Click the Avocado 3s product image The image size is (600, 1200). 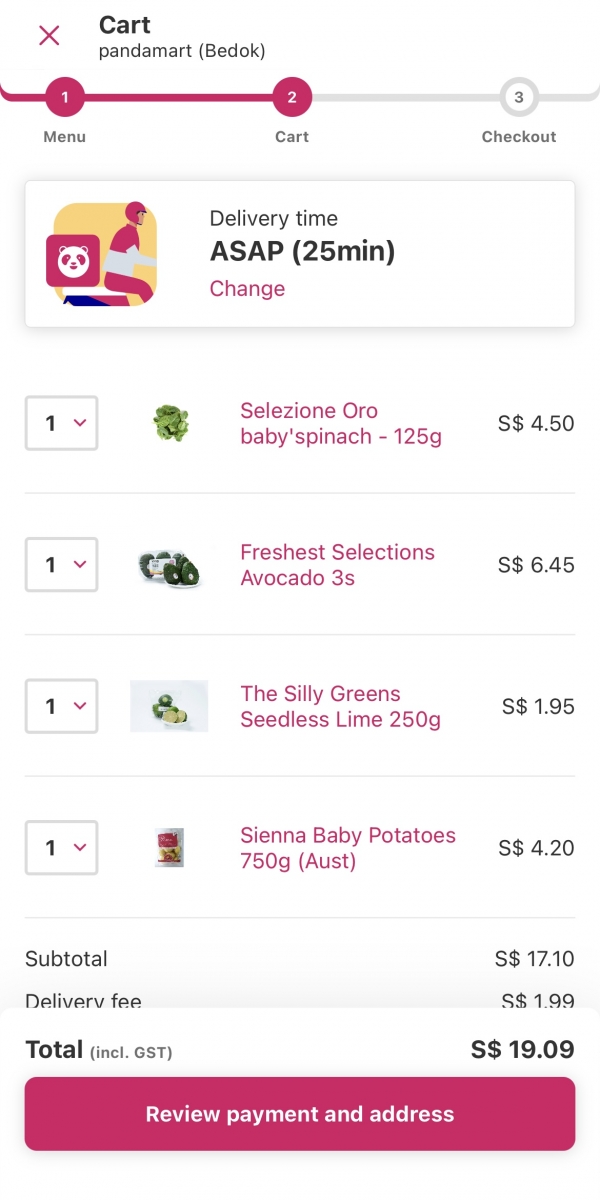coord(169,564)
